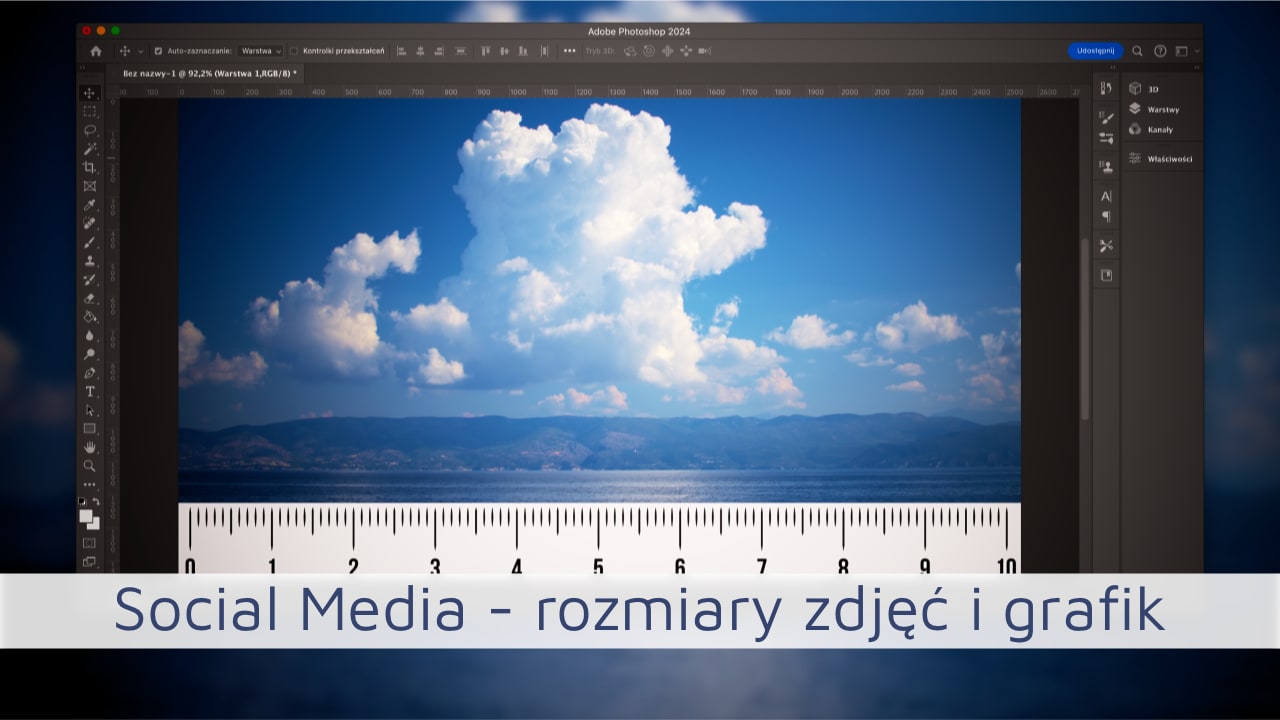This screenshot has height=720, width=1280.
Task: Choose the Zoom tool in toolbar
Action: (x=90, y=466)
